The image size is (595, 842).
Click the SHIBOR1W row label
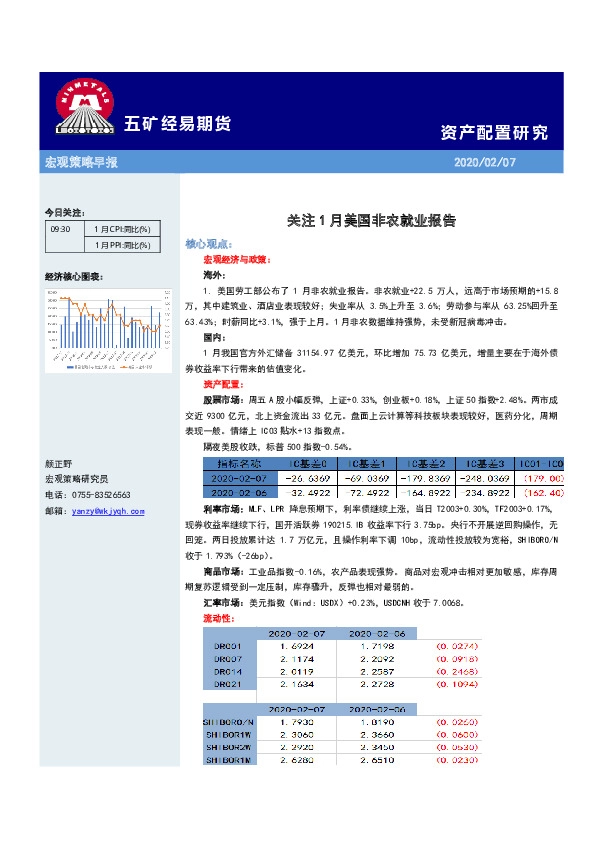[229, 735]
